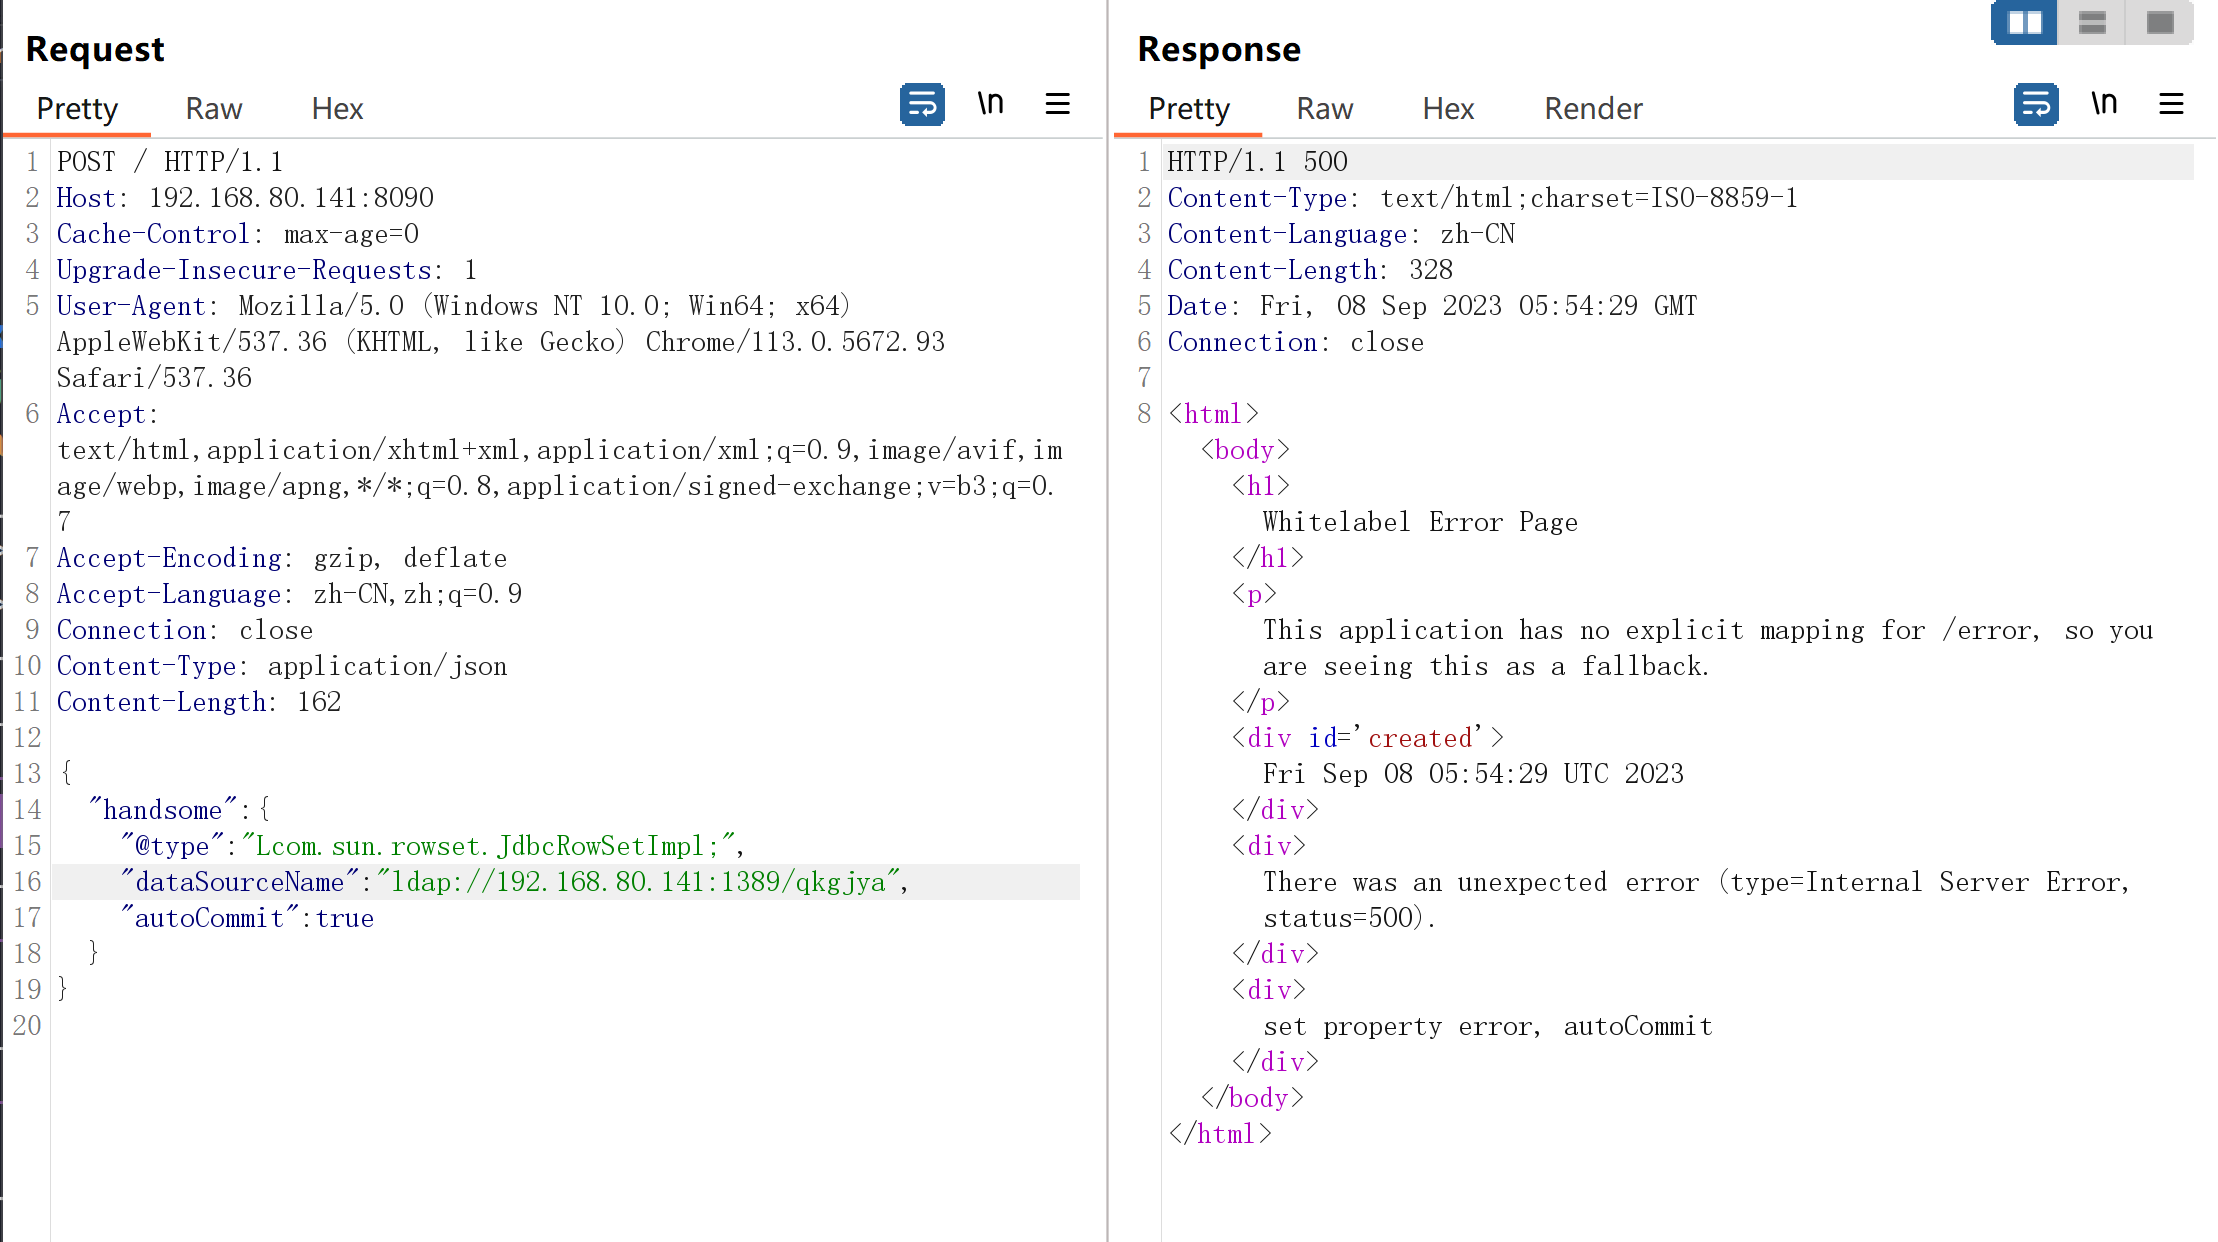Click 'Connection: close' in the Response
This screenshot has width=2218, height=1242.
pyautogui.click(x=1295, y=342)
